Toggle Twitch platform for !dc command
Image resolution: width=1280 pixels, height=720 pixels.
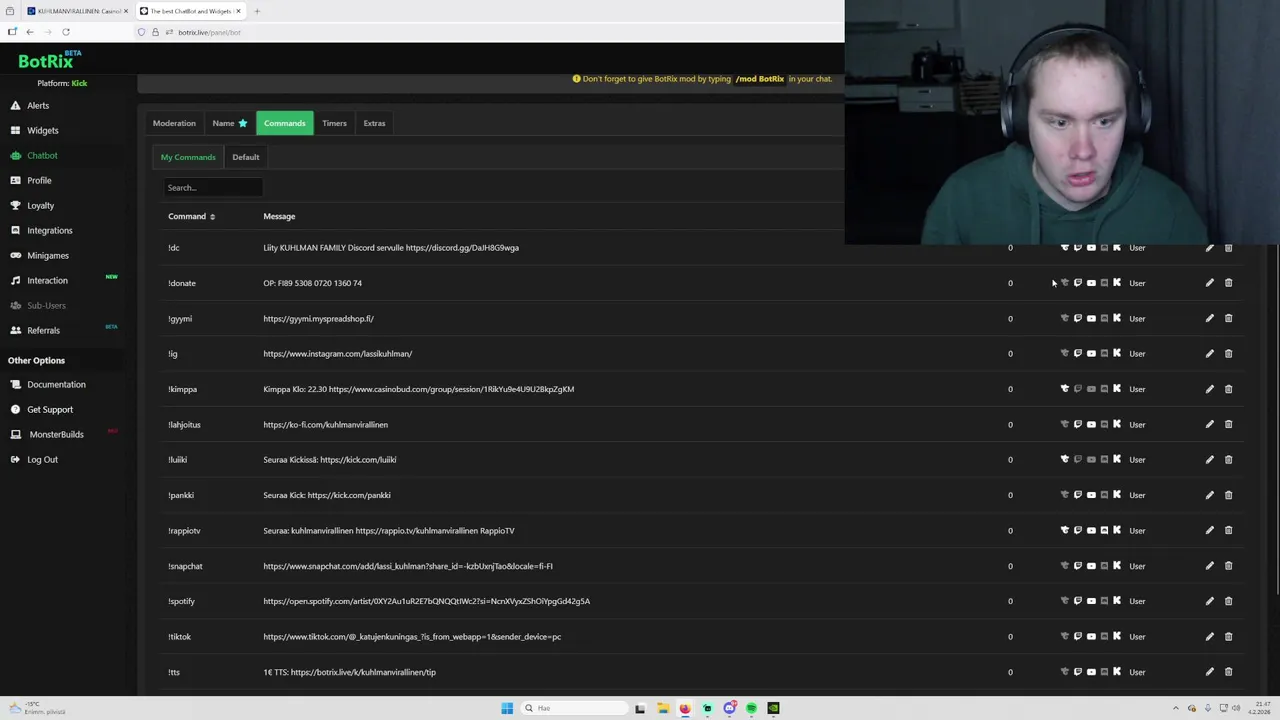1078,247
